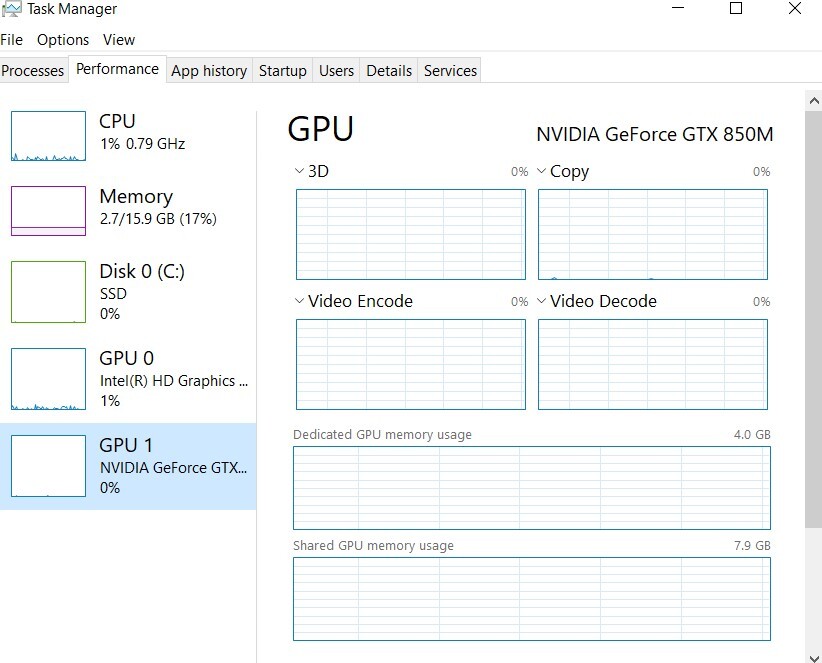The height and width of the screenshot is (663, 822).
Task: Click the 7.9 GB shared memory value
Action: 752,546
